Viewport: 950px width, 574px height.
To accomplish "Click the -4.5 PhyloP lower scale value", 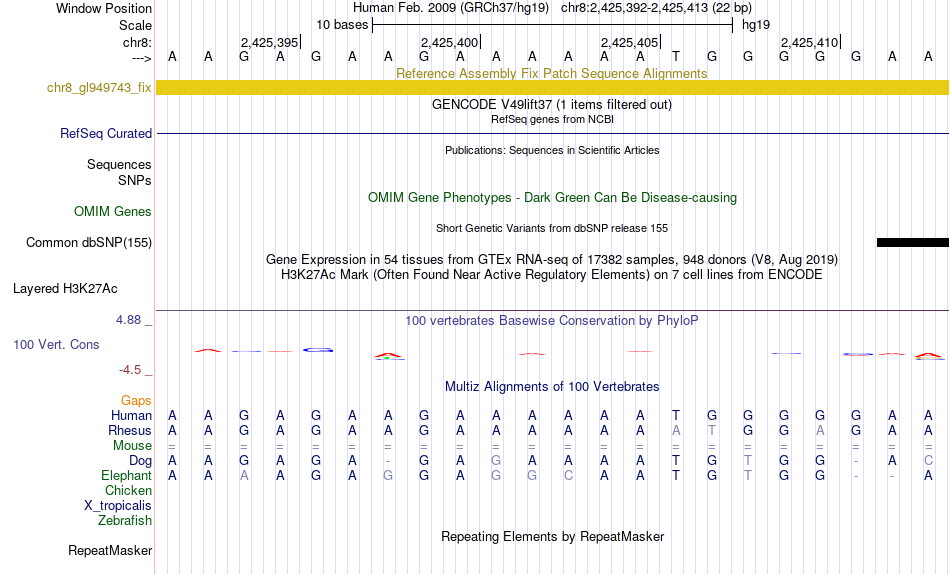I will [x=130, y=370].
